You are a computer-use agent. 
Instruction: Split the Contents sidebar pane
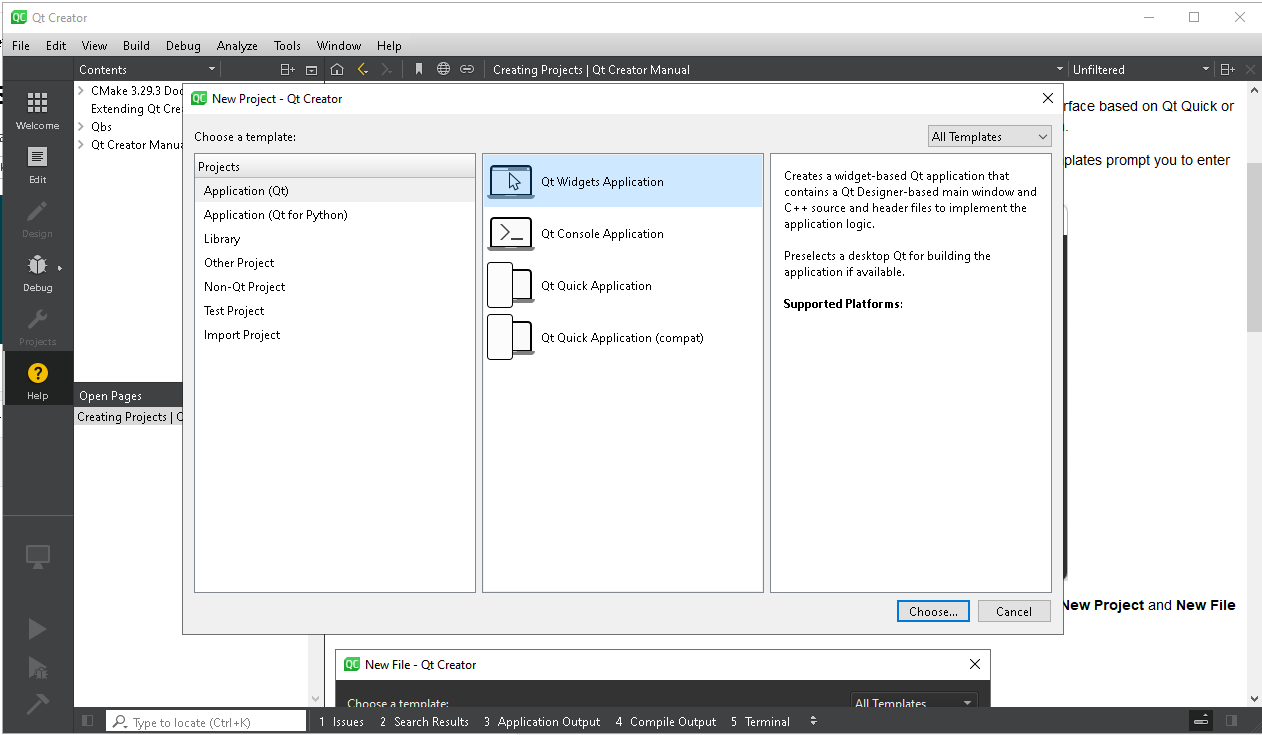point(287,69)
